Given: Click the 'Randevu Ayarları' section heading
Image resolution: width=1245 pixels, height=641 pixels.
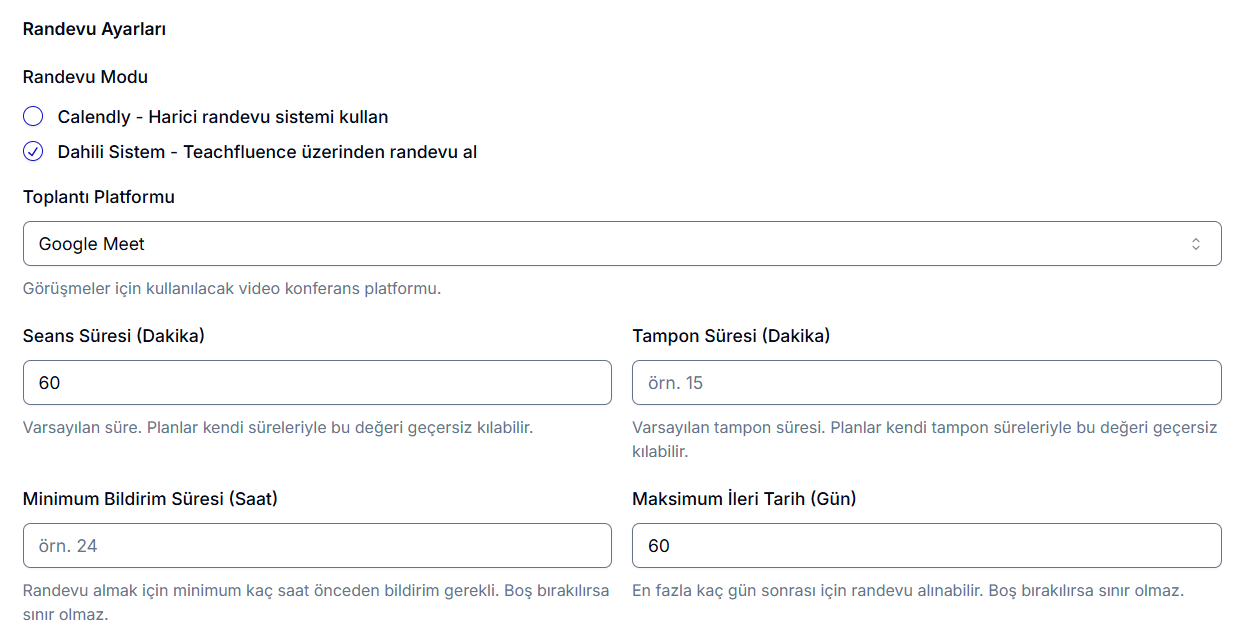Looking at the screenshot, I should pyautogui.click(x=94, y=29).
